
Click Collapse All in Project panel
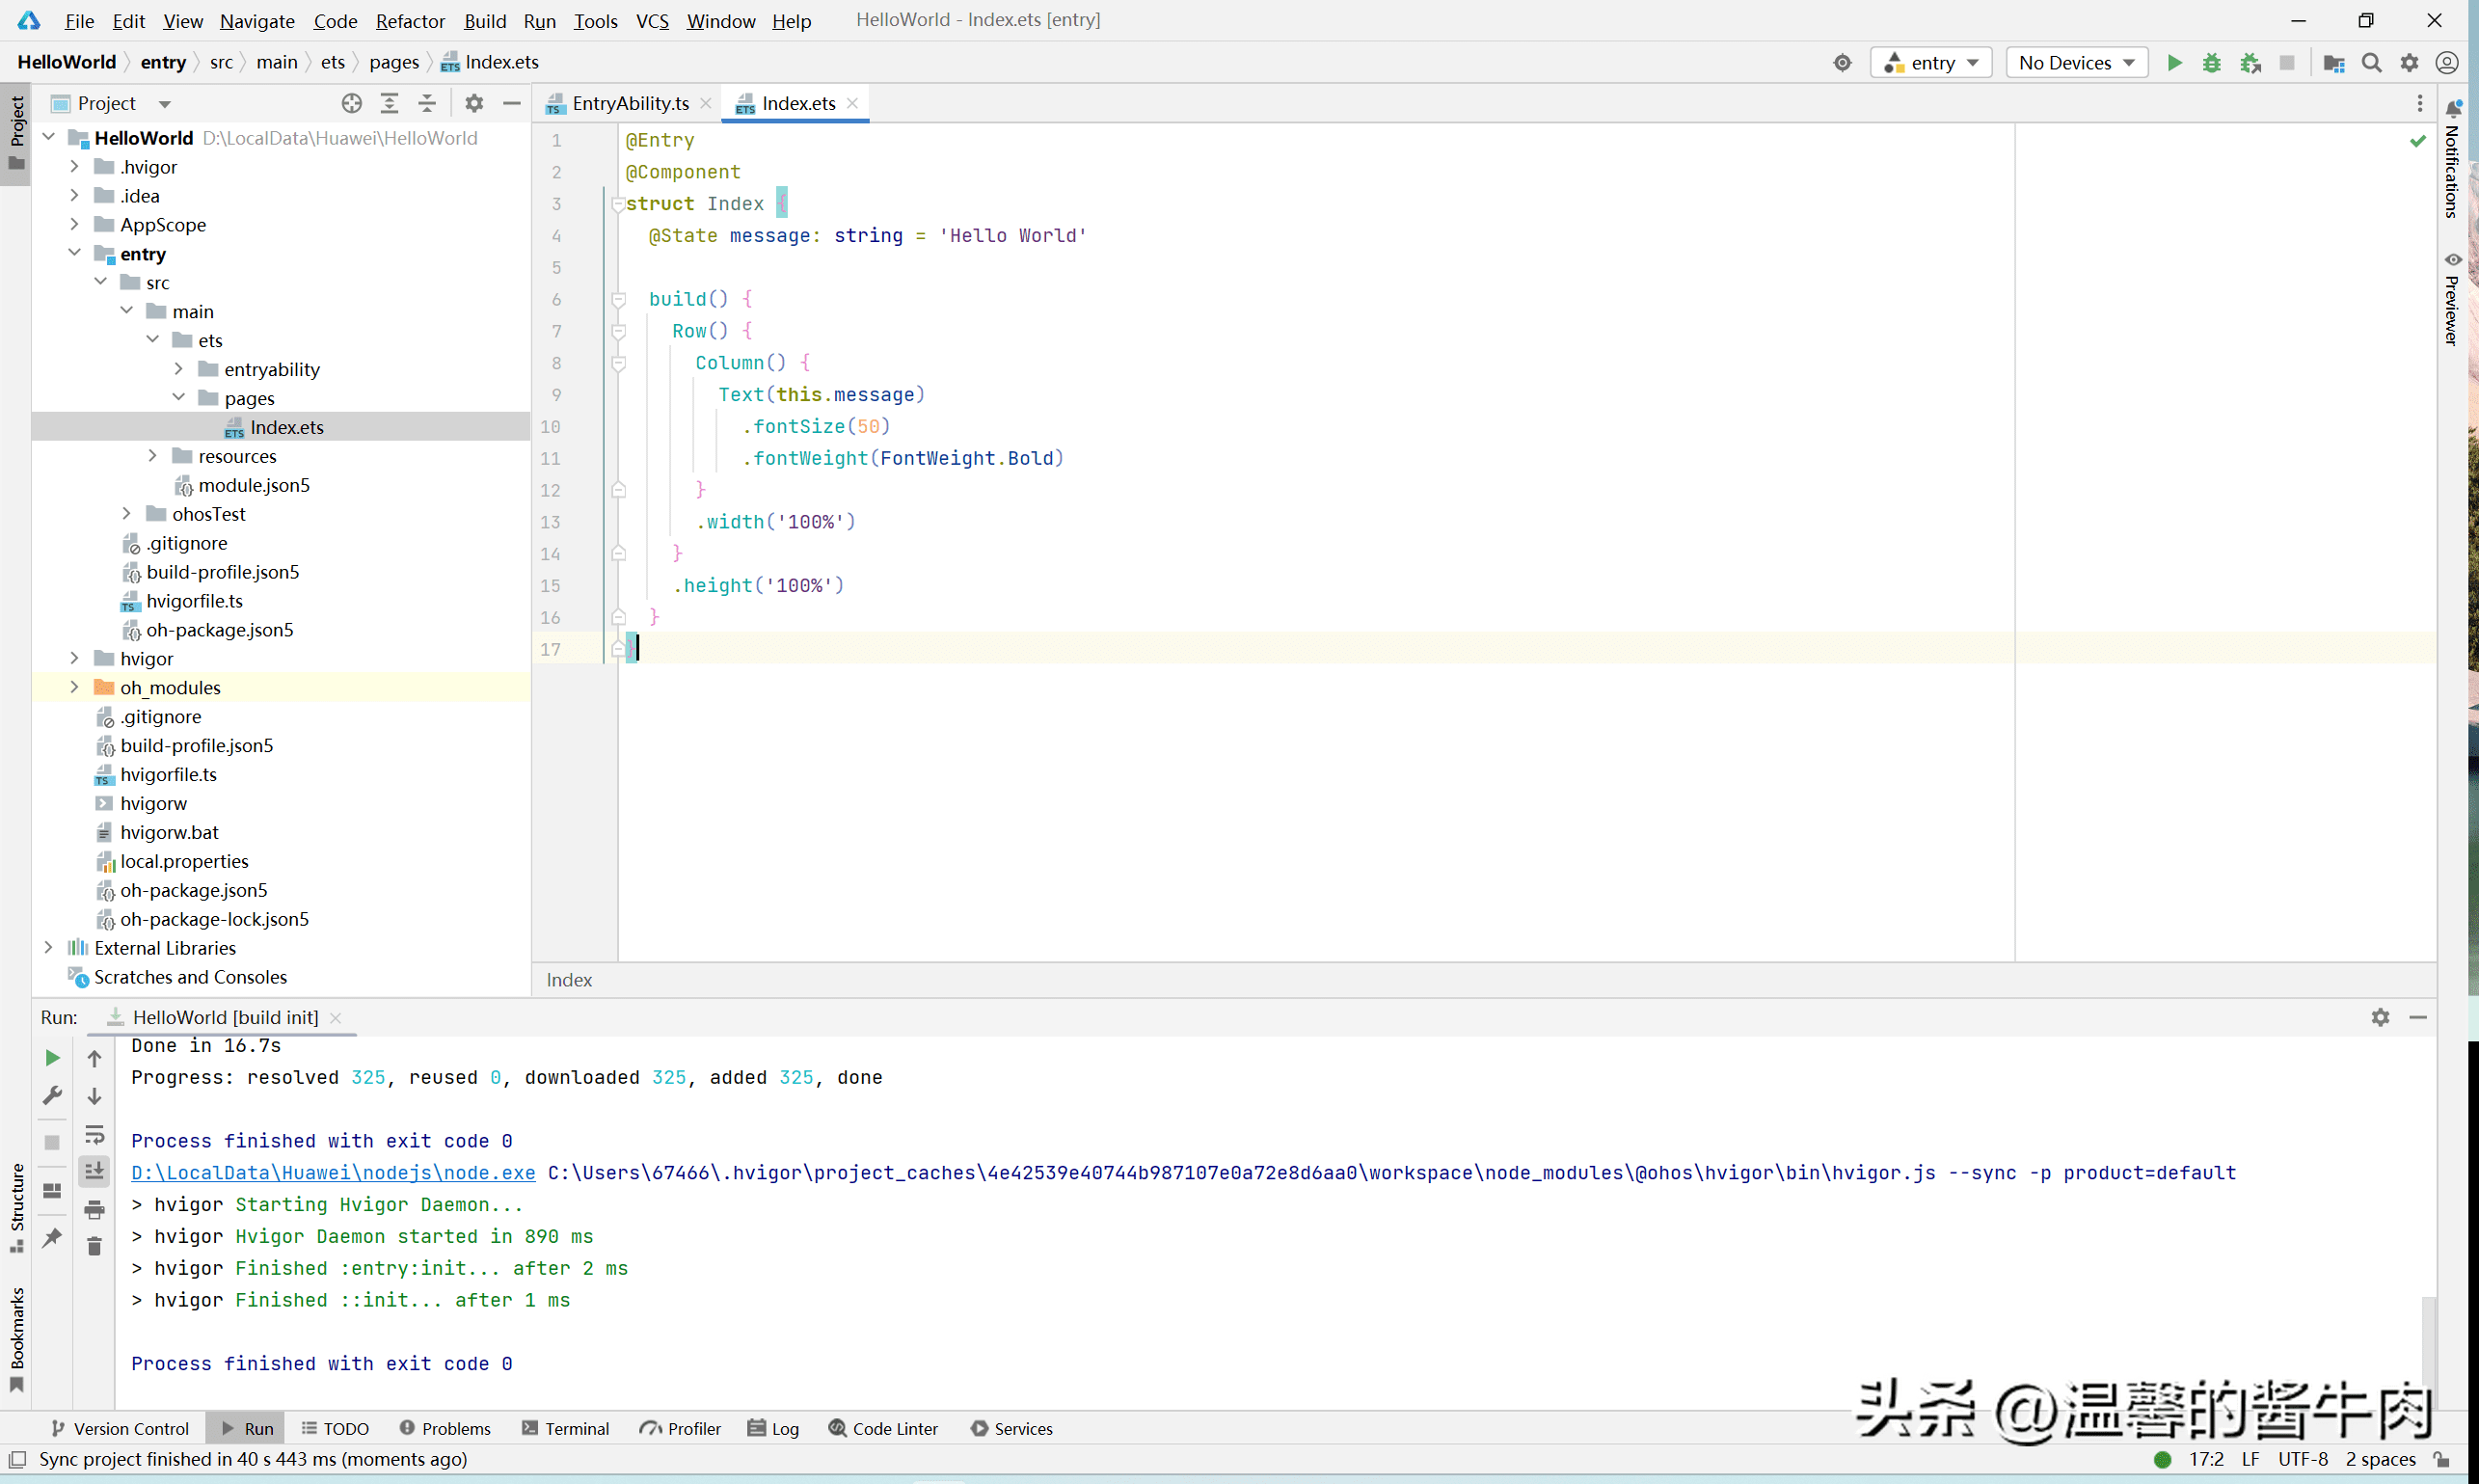[x=427, y=103]
